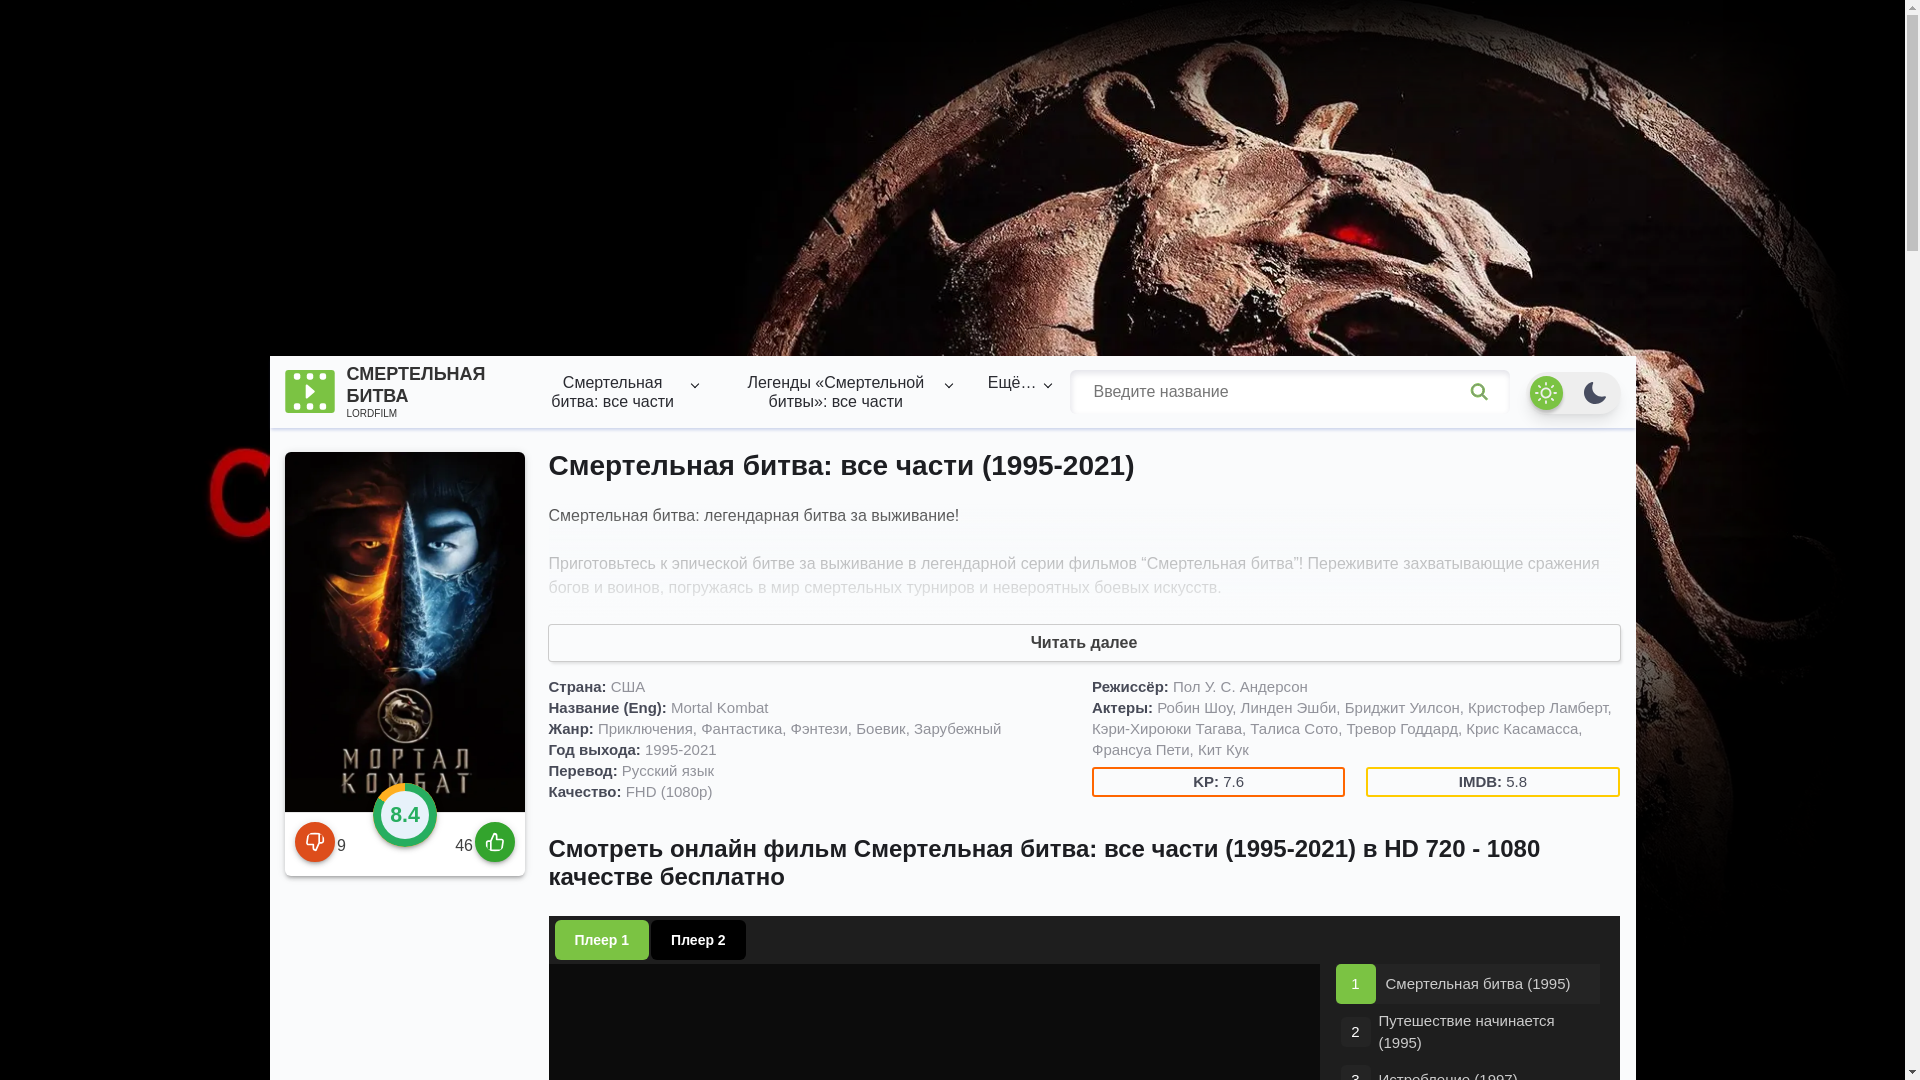
Task: Click the actor link 'Тревор Годдард'
Action: click(1402, 729)
